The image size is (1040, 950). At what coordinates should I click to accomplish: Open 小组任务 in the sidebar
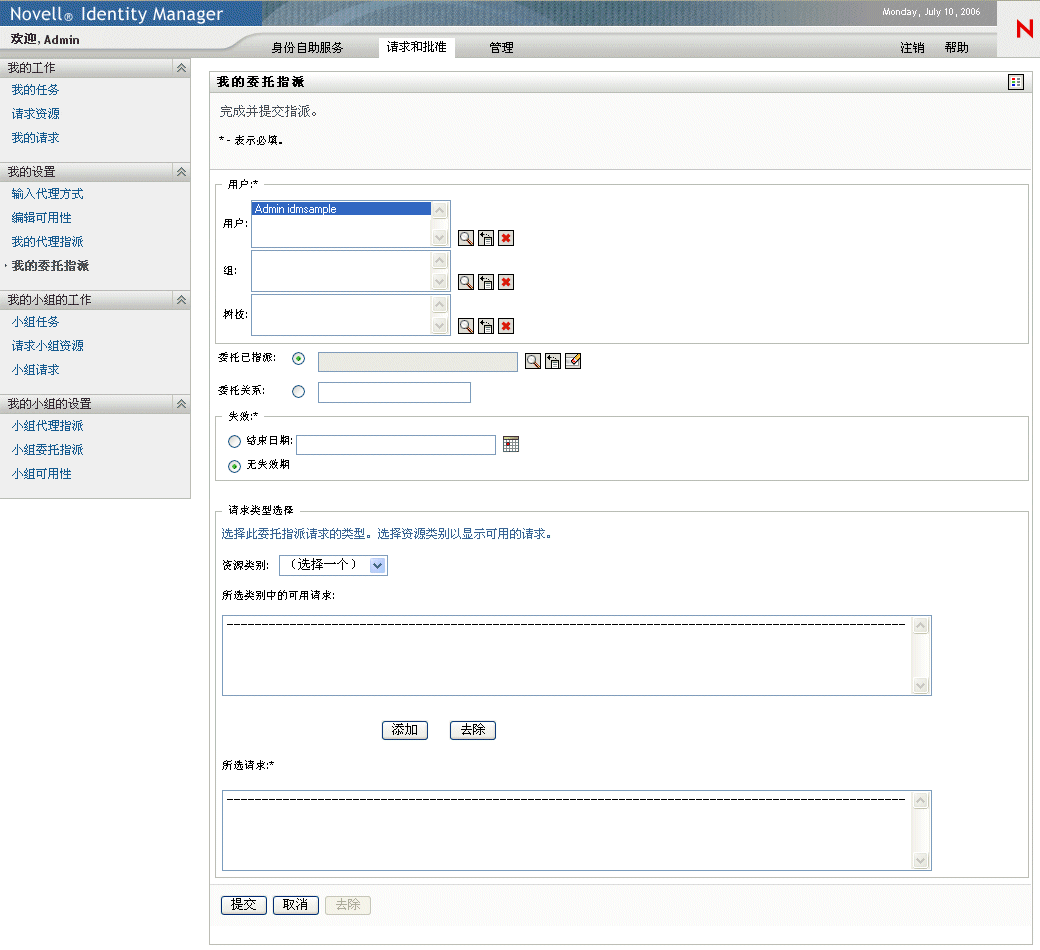[x=35, y=322]
